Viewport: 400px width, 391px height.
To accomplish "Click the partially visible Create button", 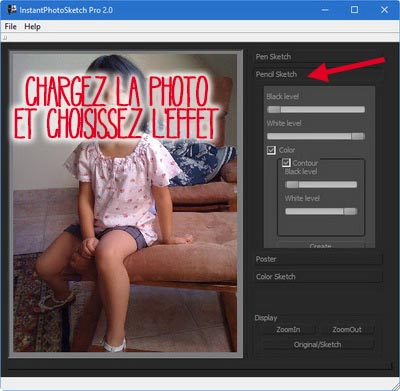I will [320, 246].
